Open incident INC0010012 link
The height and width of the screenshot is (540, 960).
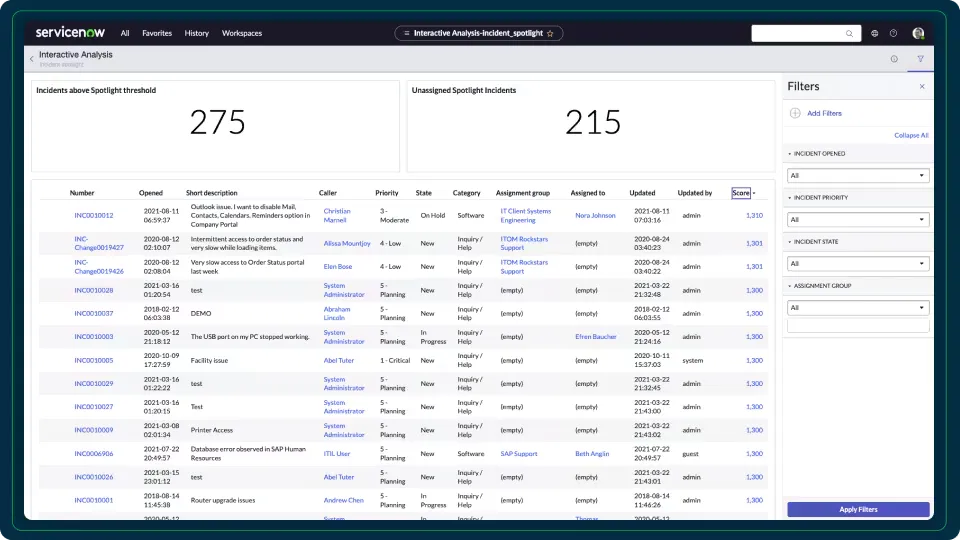(94, 216)
